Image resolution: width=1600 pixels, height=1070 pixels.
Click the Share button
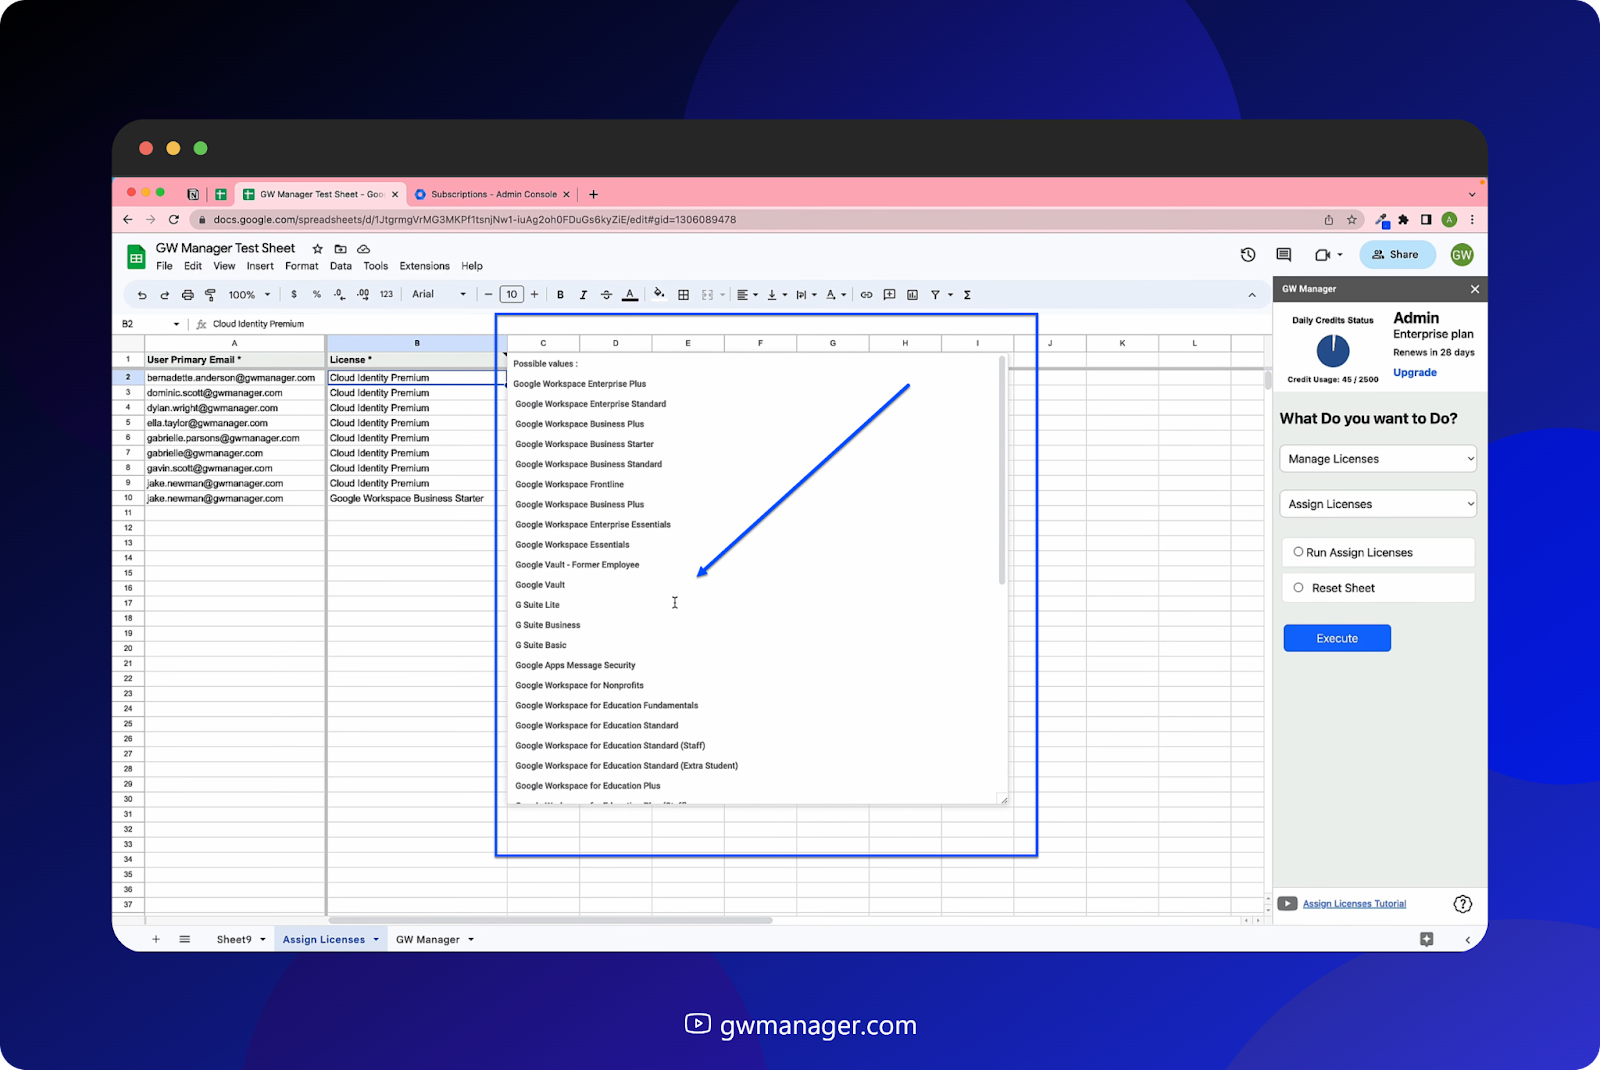(x=1397, y=255)
